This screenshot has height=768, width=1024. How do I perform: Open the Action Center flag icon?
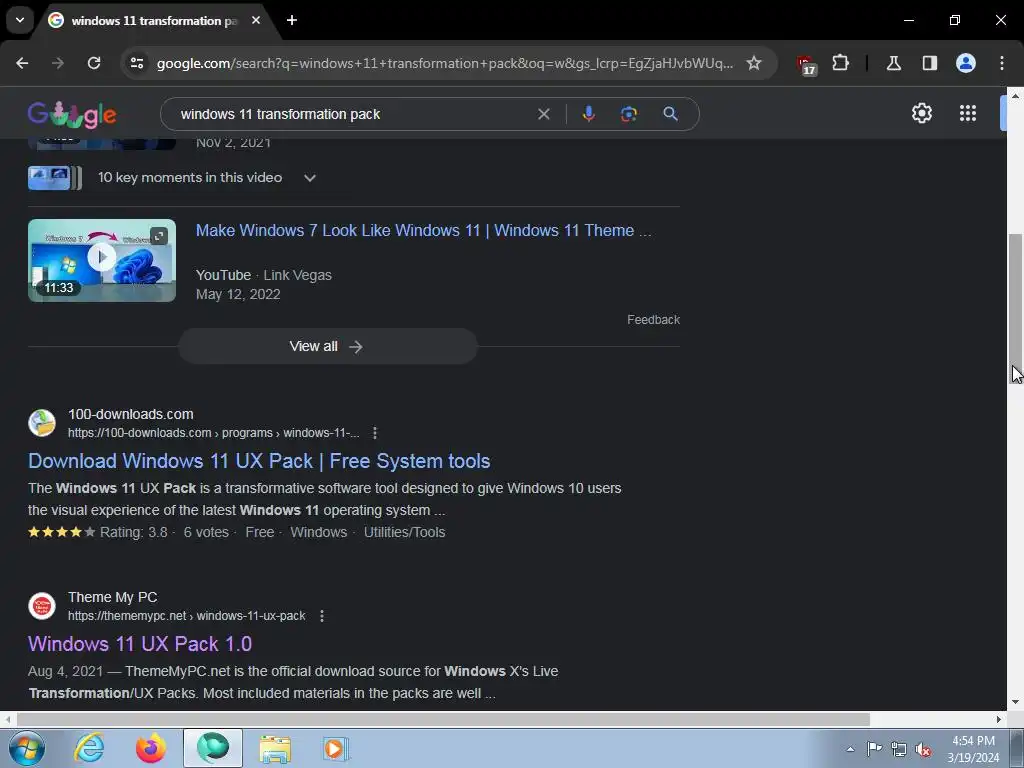tap(874, 749)
